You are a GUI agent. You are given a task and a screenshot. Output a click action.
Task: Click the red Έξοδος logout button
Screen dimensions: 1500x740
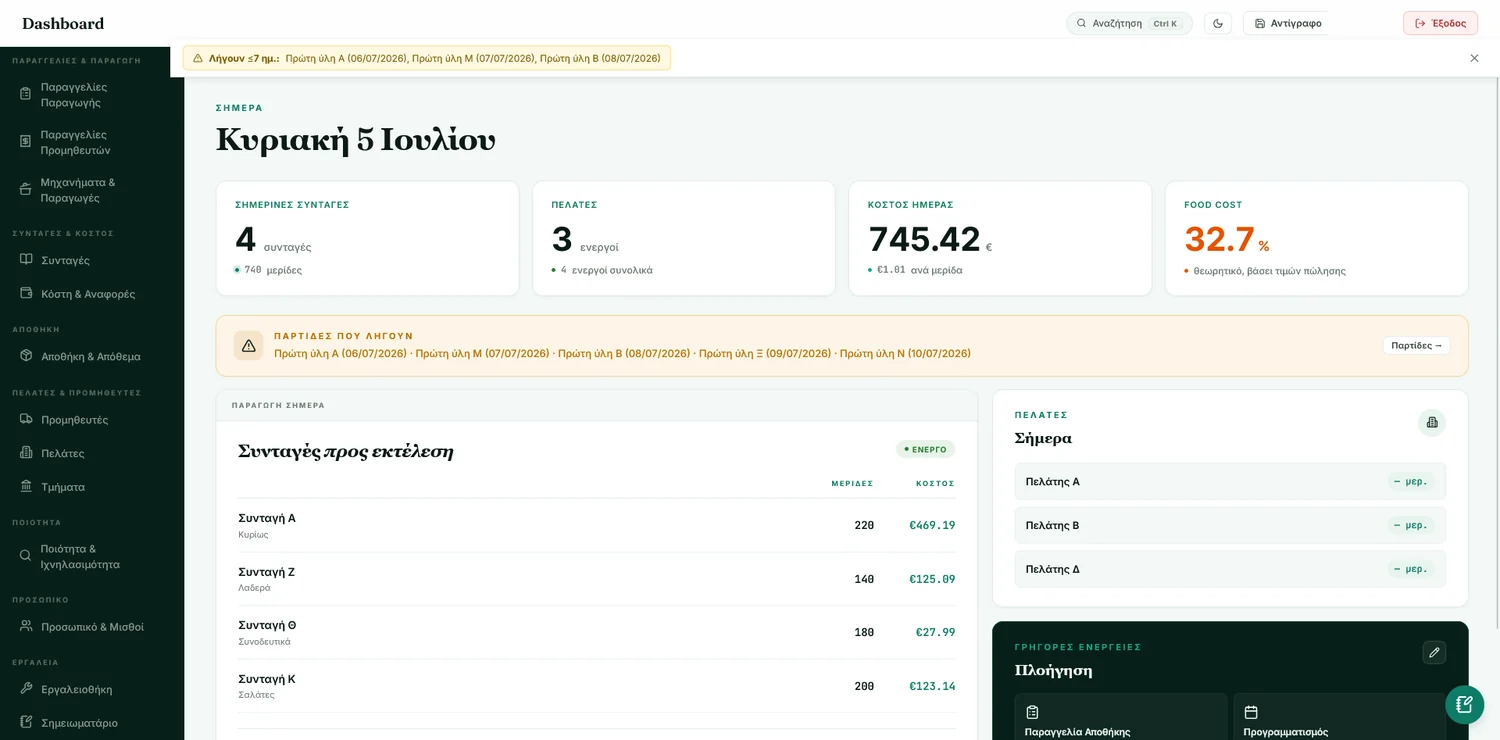click(1440, 23)
